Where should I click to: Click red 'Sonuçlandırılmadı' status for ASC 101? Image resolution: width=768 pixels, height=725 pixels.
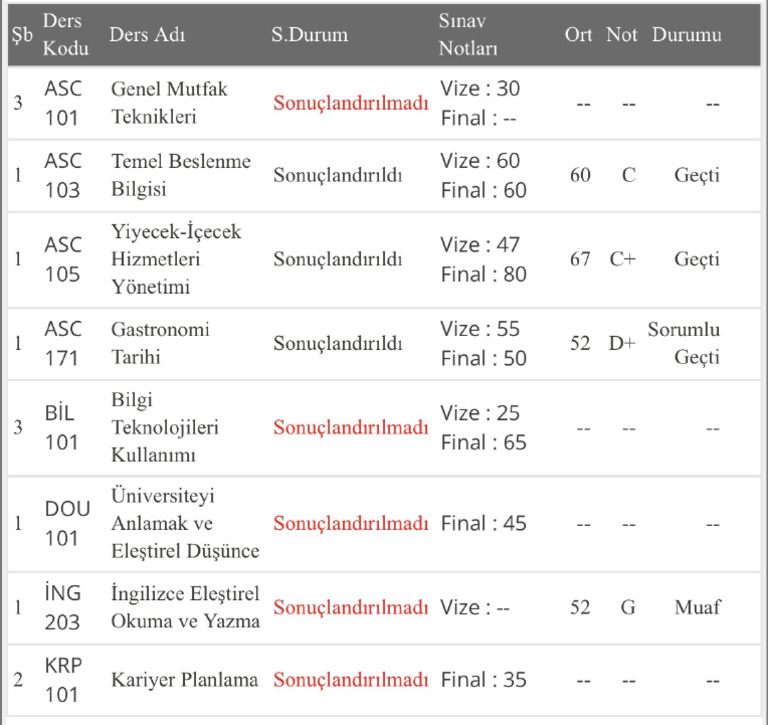coord(351,103)
